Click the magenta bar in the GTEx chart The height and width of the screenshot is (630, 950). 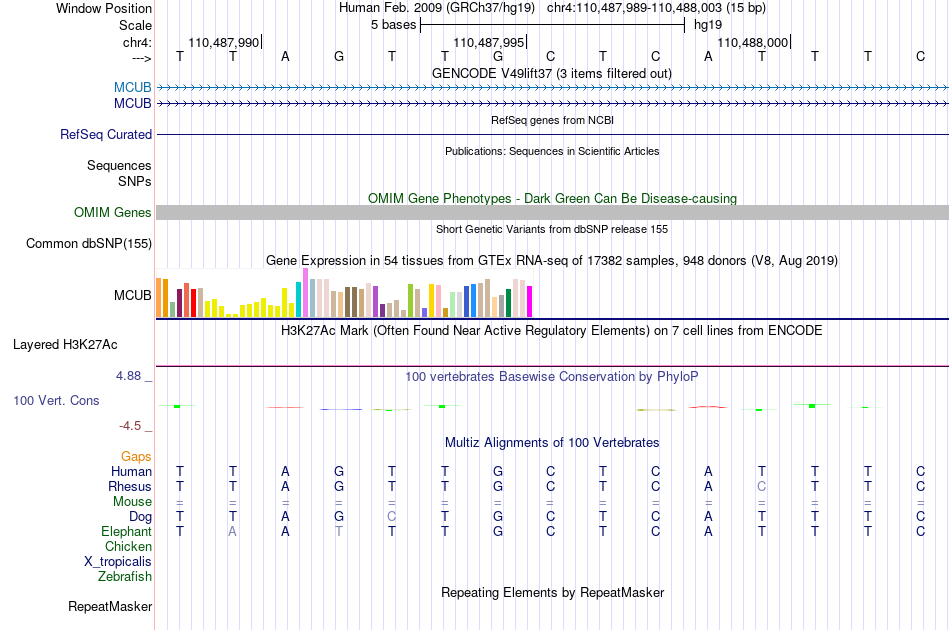(x=530, y=302)
